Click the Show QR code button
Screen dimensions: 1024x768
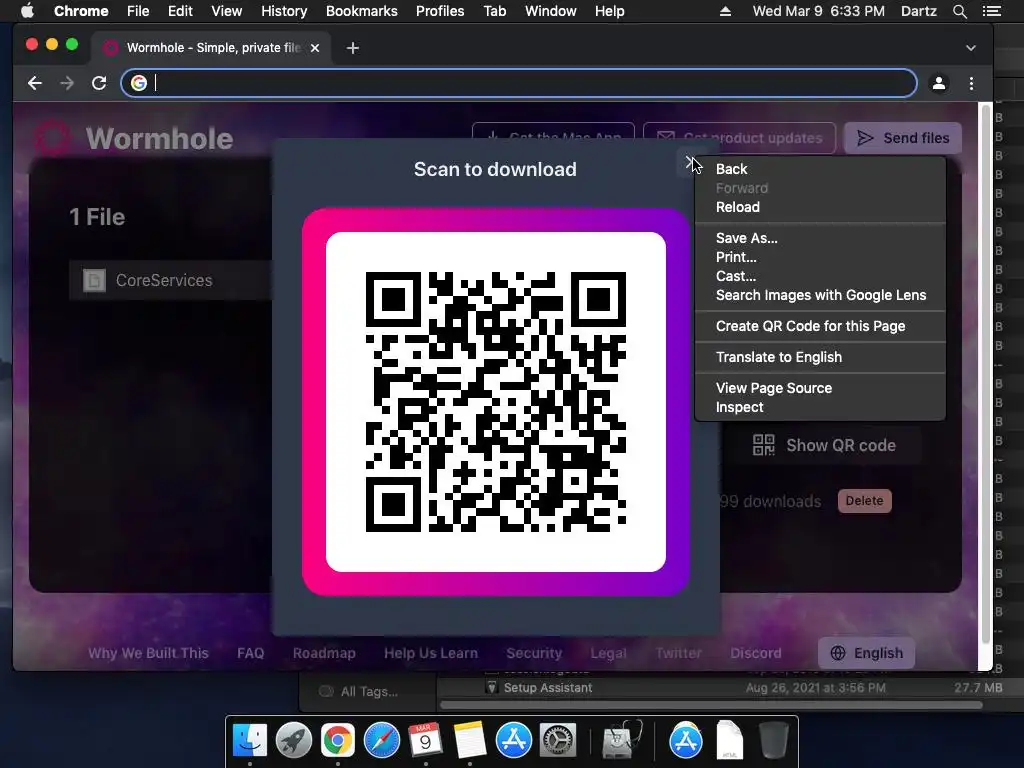(x=824, y=445)
